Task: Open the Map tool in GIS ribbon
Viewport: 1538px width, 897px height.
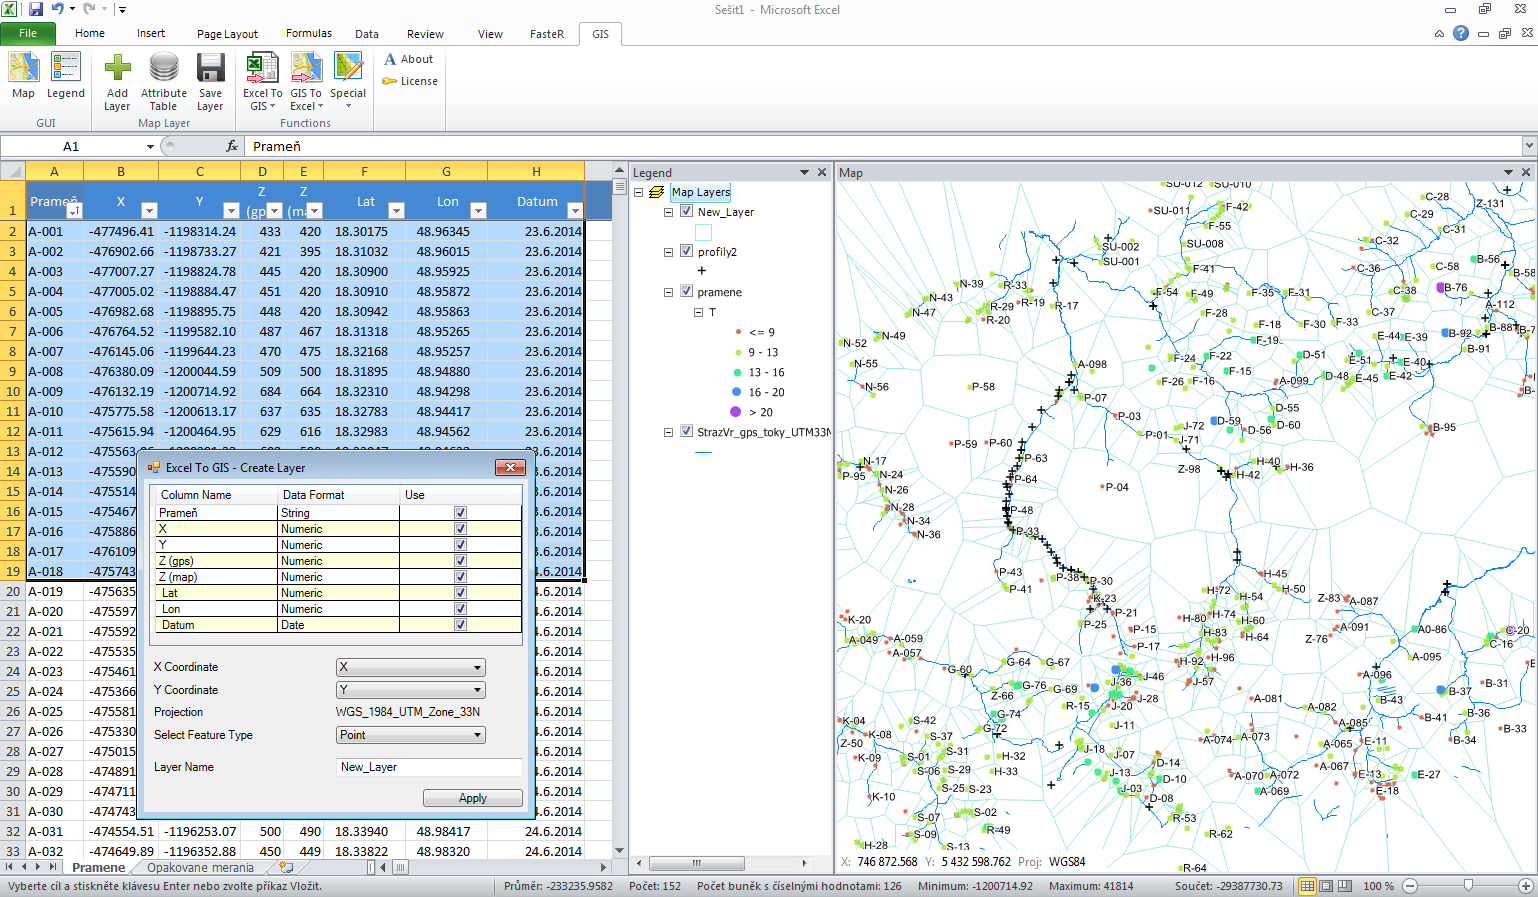Action: pos(23,75)
